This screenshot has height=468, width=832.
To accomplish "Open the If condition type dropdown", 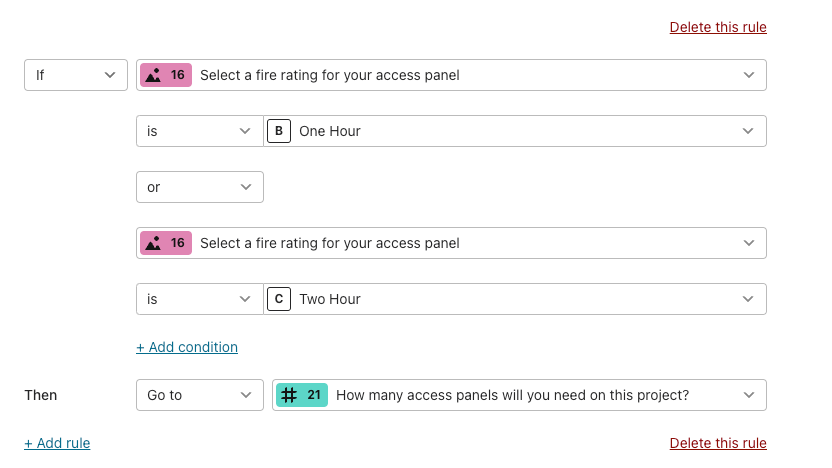I will 76,75.
